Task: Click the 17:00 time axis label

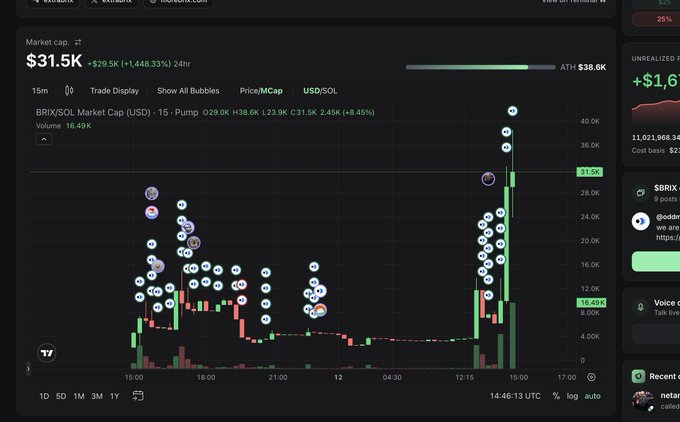Action: tap(567, 377)
